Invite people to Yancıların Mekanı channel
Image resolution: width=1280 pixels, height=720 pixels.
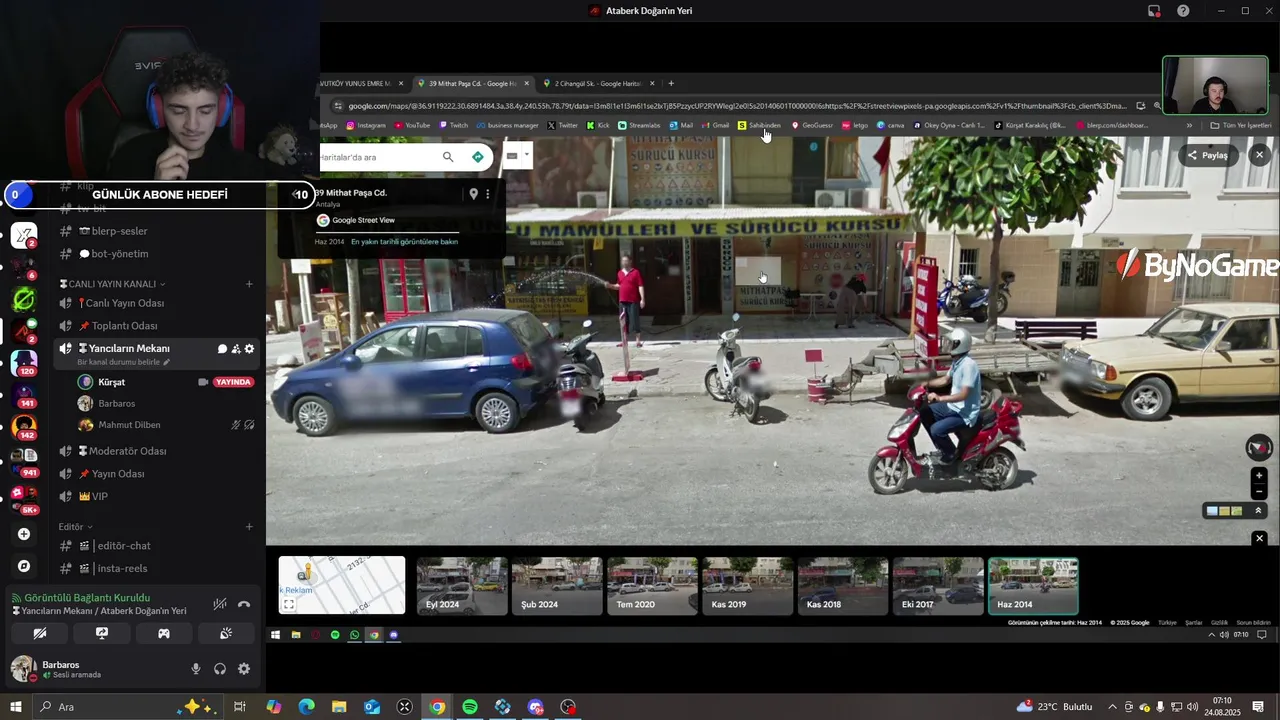236,349
